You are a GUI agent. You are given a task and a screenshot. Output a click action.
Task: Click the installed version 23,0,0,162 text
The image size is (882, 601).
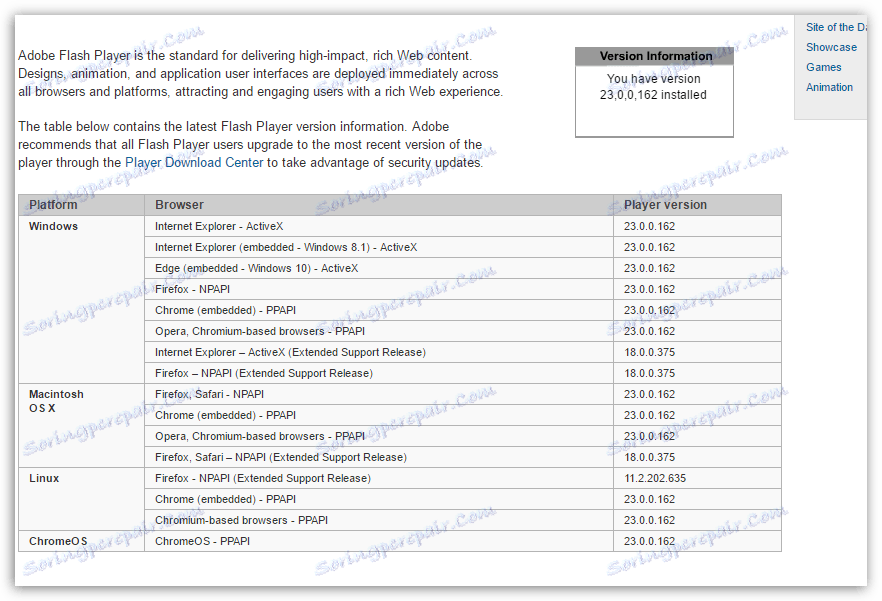click(x=654, y=95)
